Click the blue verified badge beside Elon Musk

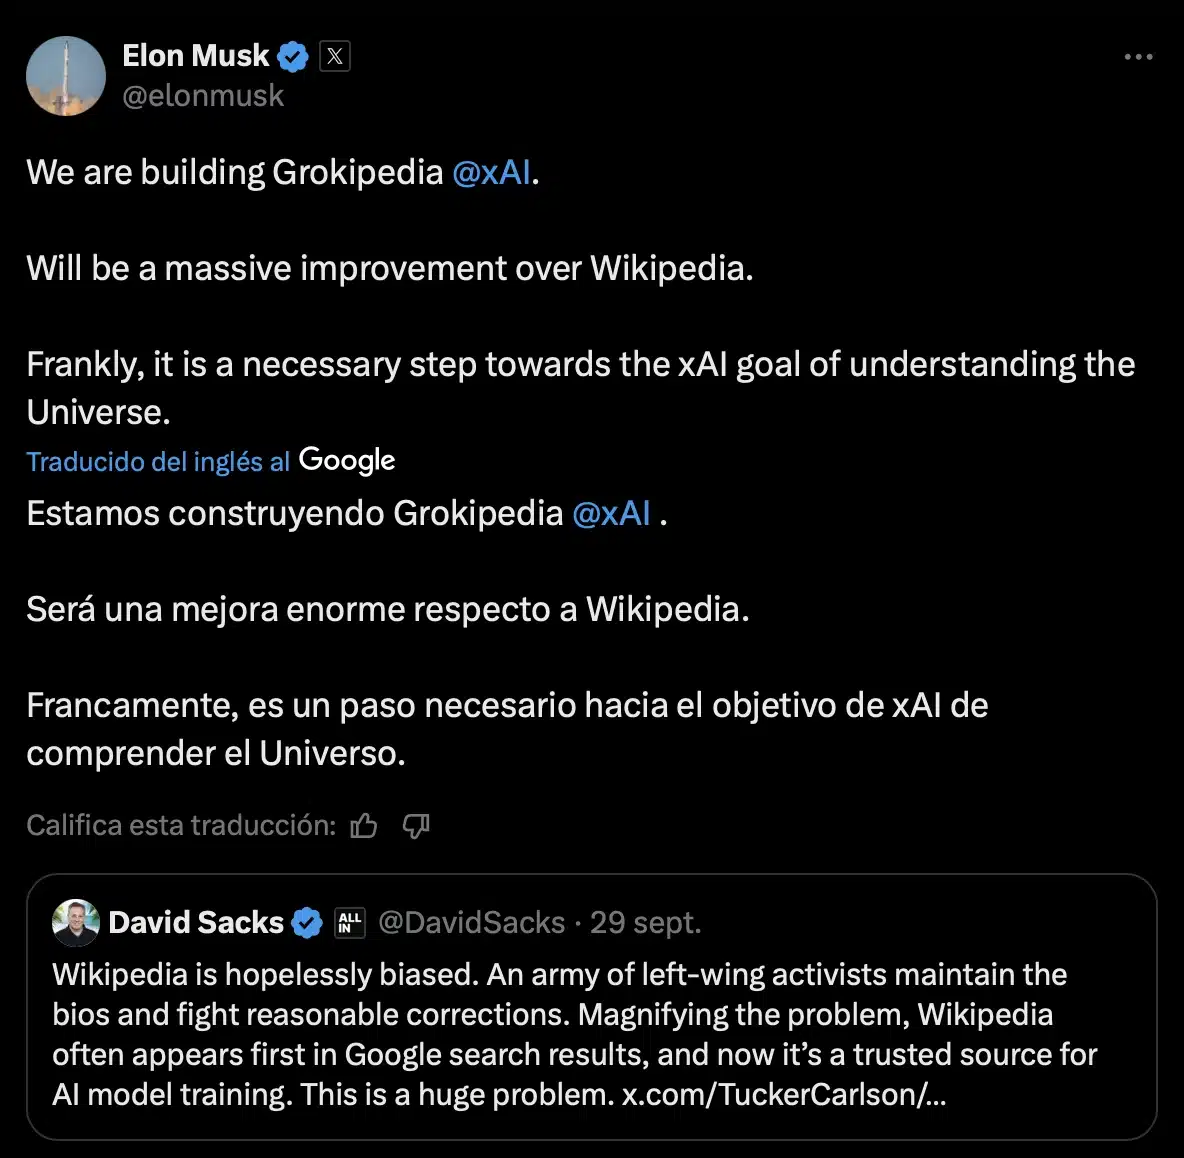[293, 57]
